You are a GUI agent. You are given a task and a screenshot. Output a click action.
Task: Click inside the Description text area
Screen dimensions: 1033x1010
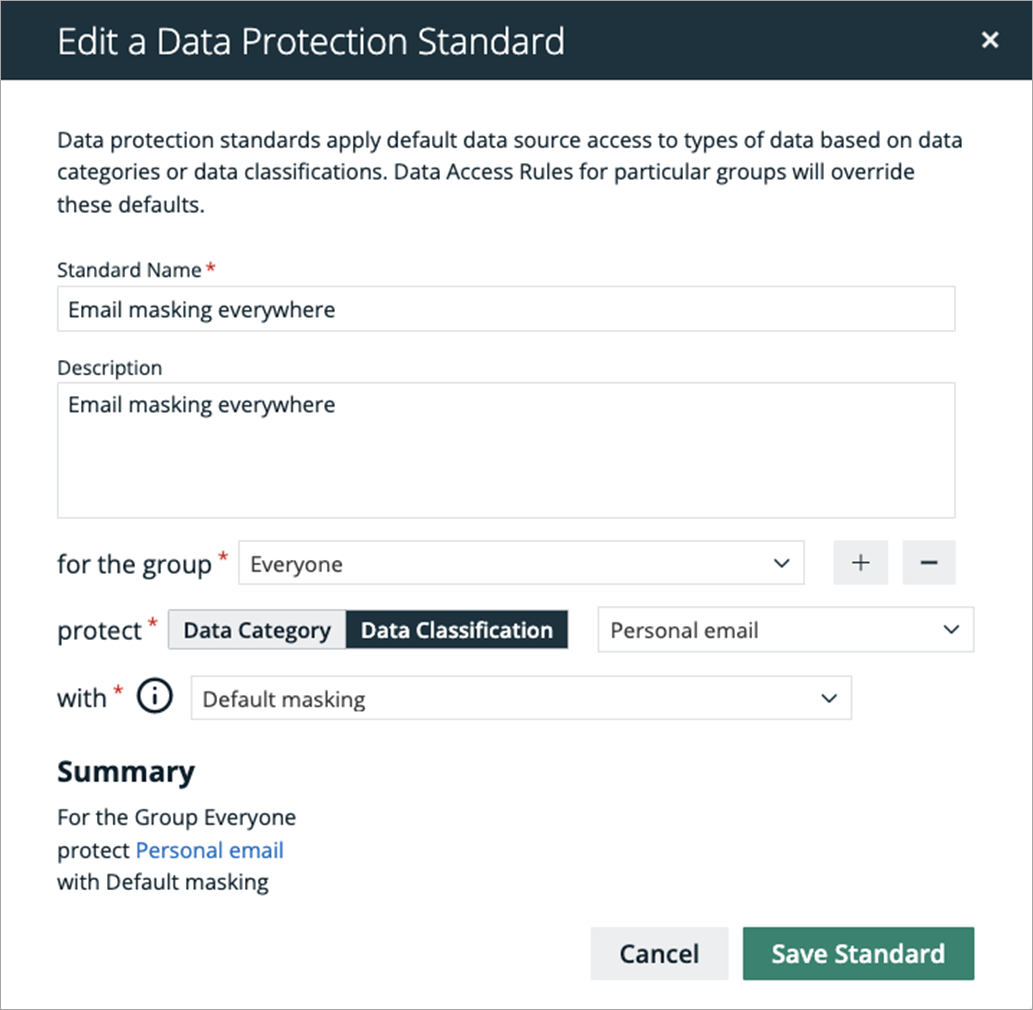[x=505, y=450]
